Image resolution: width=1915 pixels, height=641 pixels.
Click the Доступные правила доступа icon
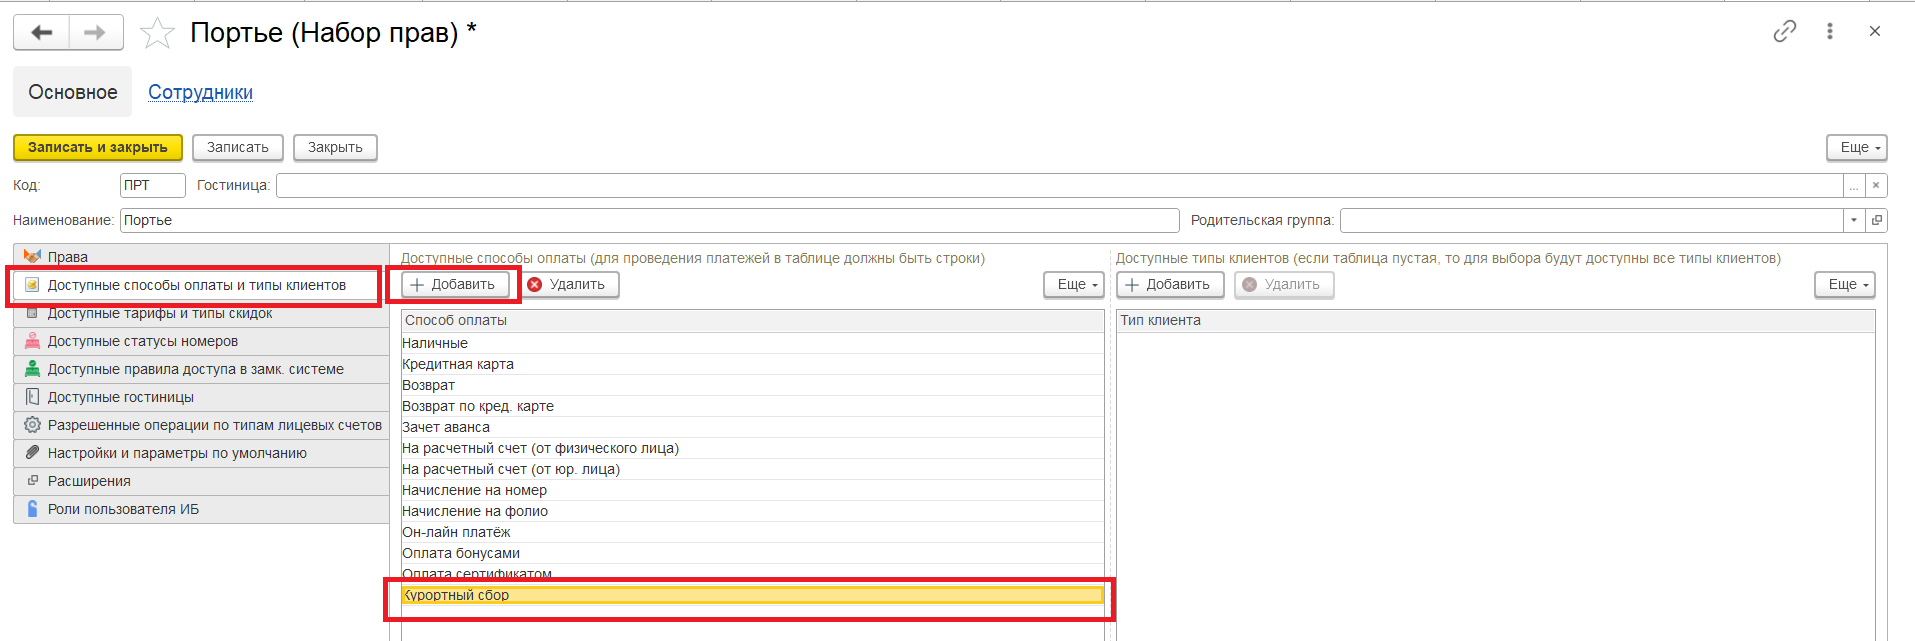click(x=32, y=369)
